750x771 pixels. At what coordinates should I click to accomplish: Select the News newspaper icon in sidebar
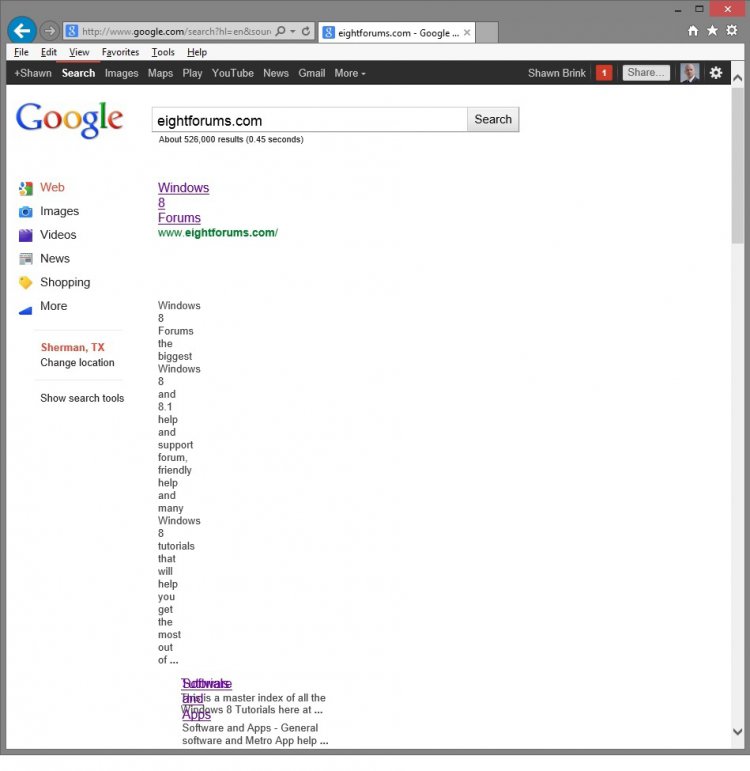click(26, 259)
